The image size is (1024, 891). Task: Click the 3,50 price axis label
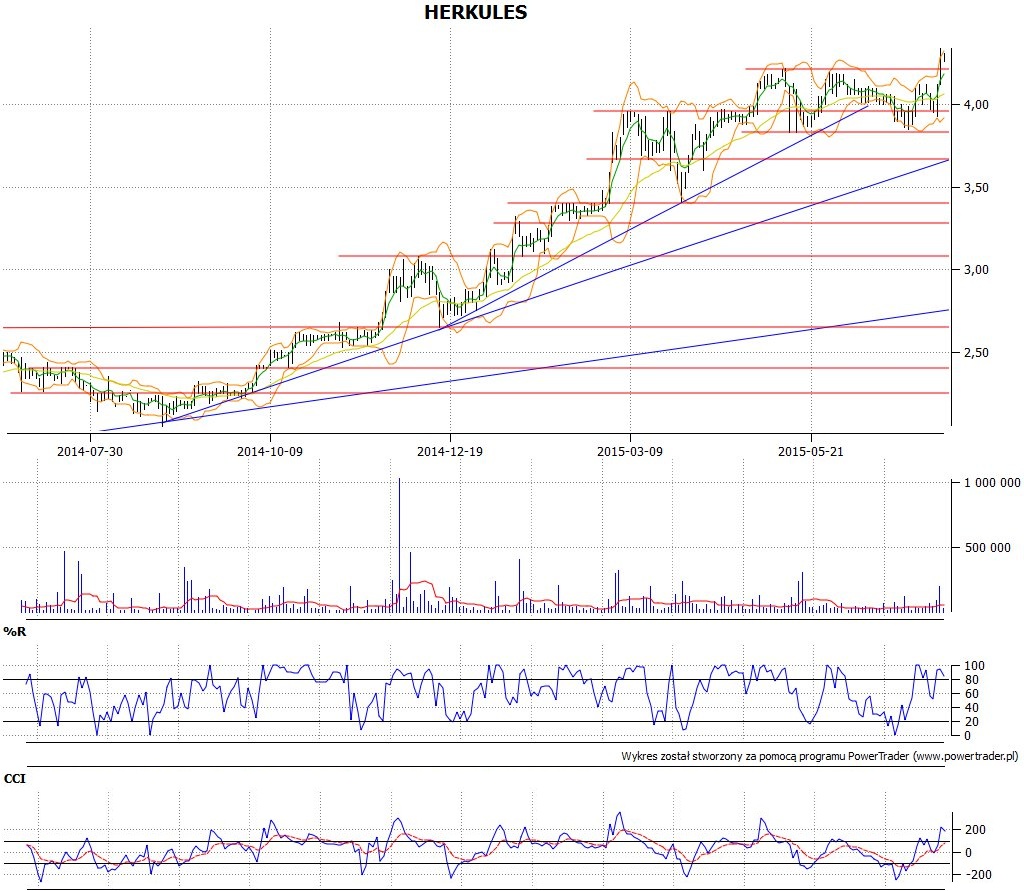tap(976, 187)
